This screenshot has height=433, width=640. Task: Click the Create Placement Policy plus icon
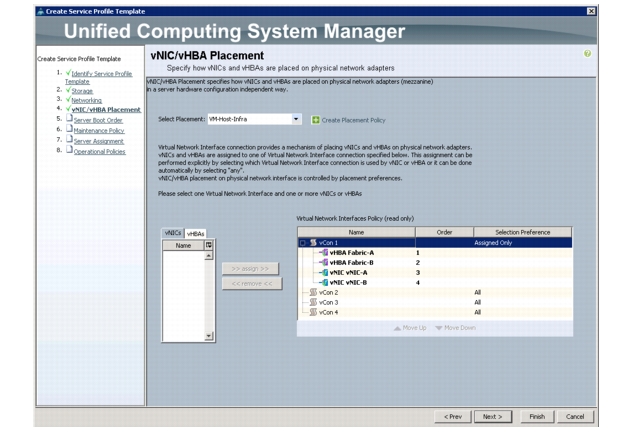coord(316,120)
